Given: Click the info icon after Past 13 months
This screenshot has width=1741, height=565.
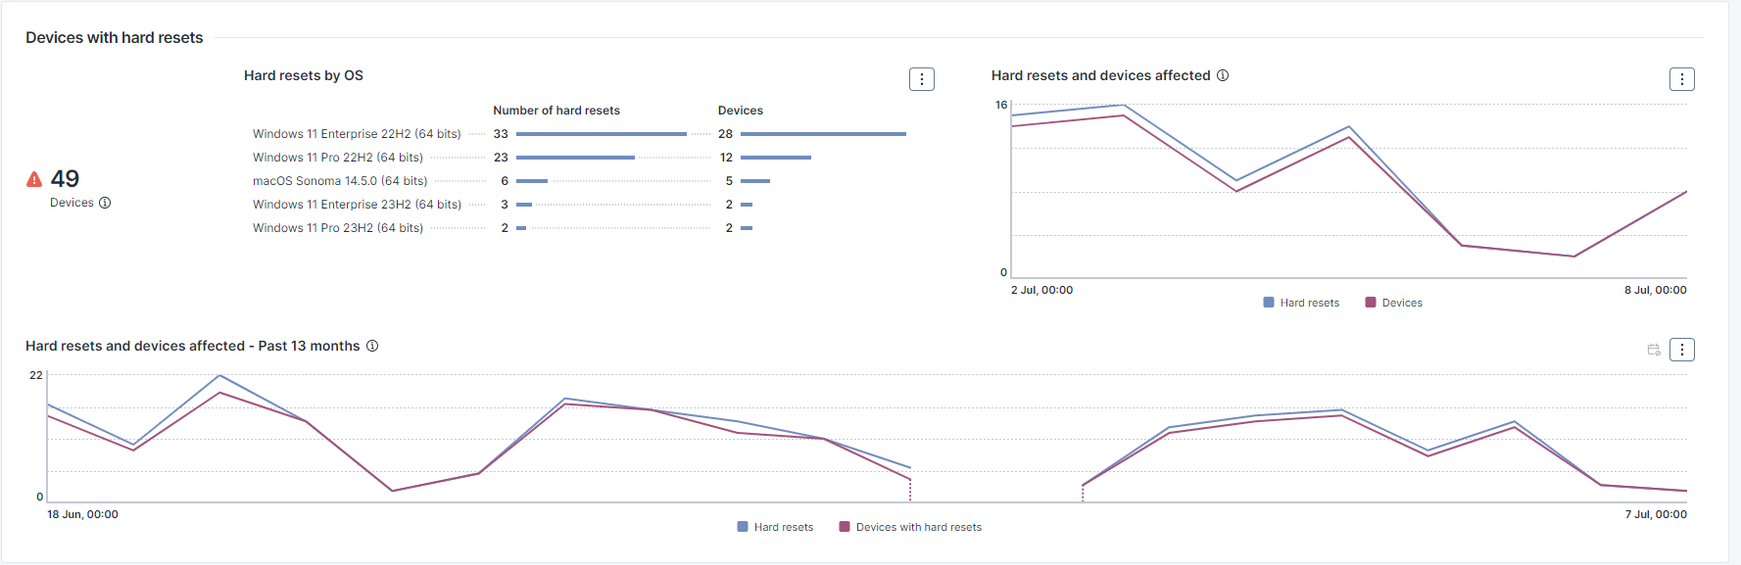Looking at the screenshot, I should 372,346.
